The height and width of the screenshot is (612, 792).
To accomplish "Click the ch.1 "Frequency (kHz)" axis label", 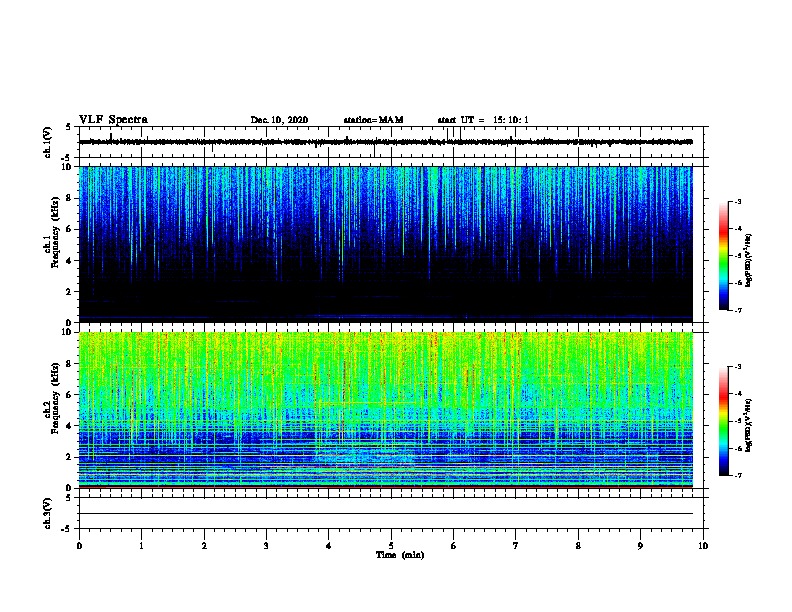I will [55, 233].
